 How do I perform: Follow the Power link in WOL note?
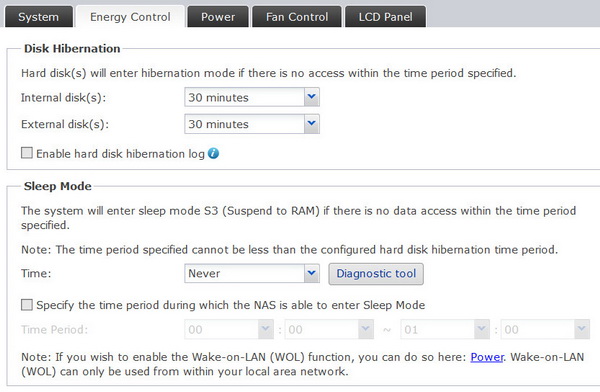tap(487, 357)
